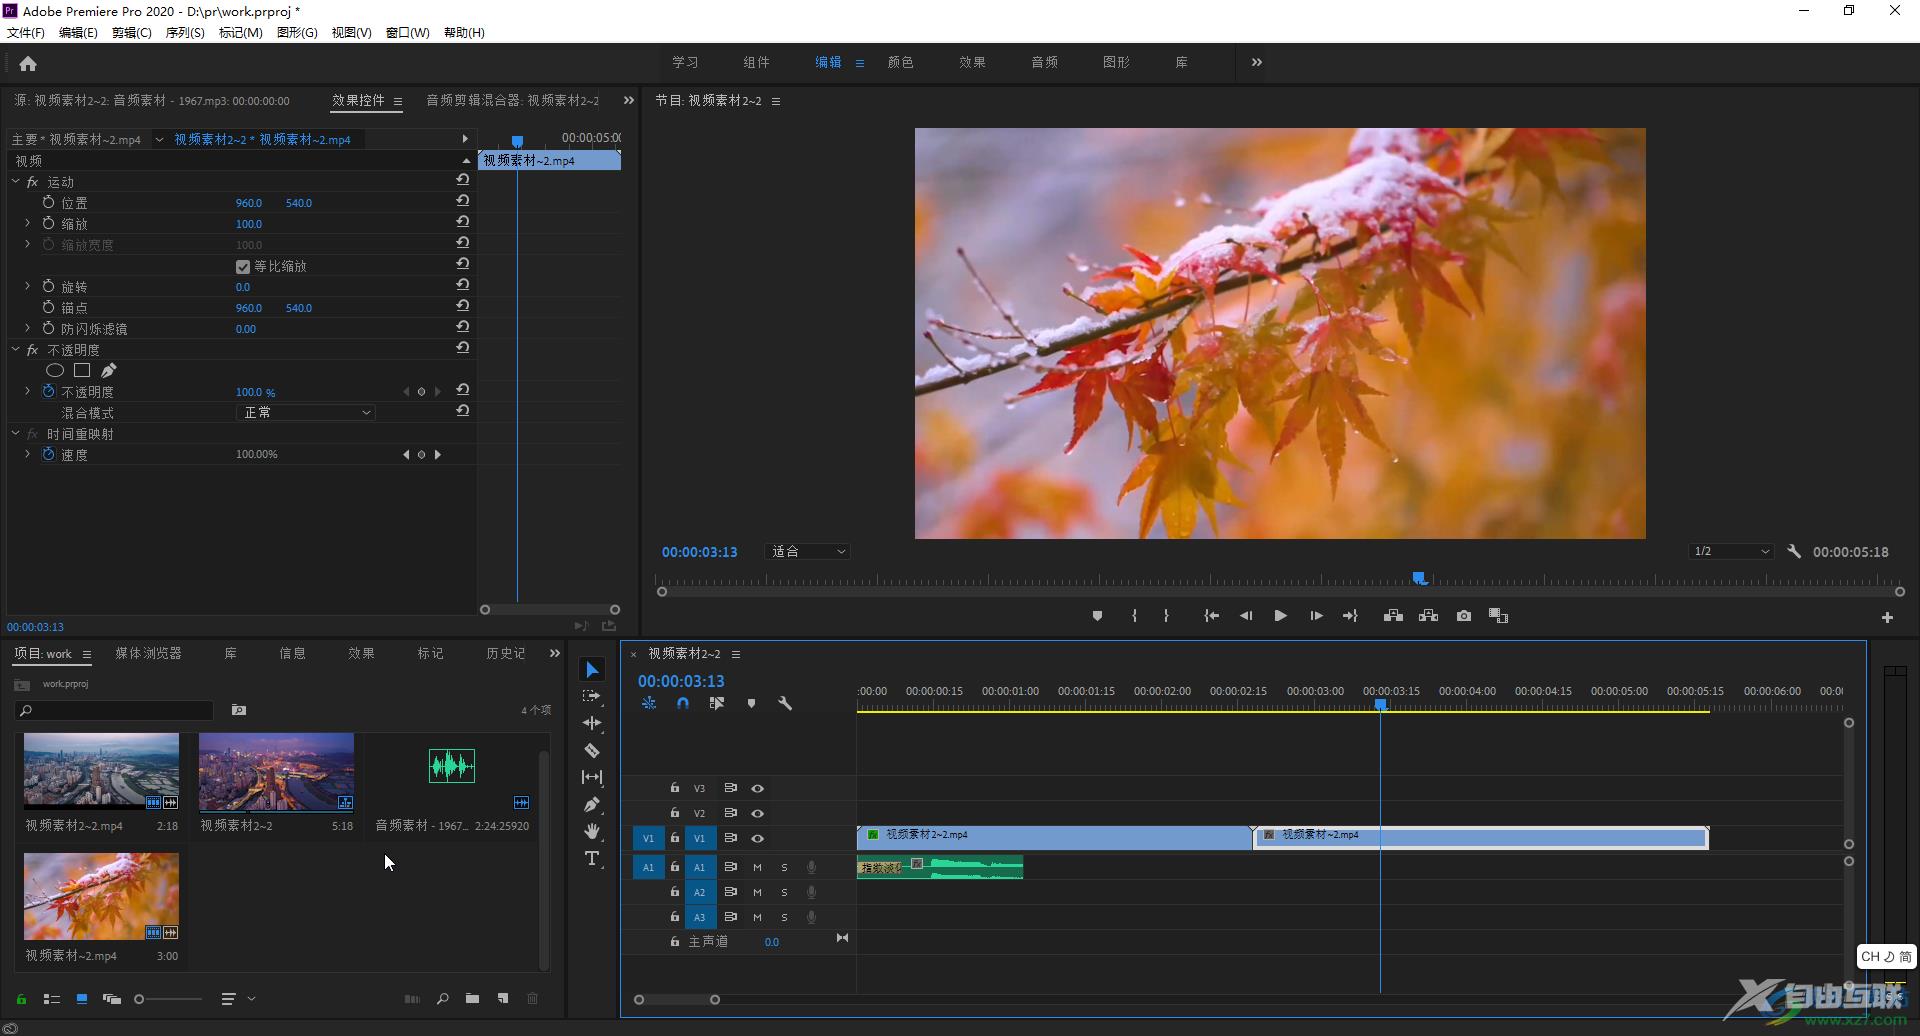
Task: Select the Ripple Edit tool
Action: 592,723
